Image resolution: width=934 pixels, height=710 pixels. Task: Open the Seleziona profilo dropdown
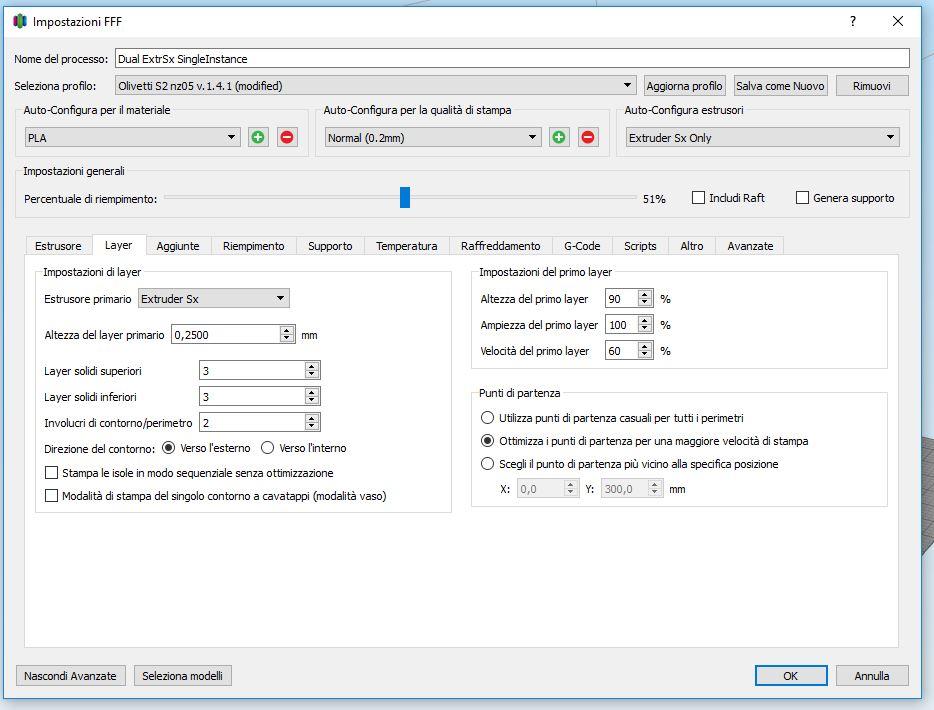[628, 86]
